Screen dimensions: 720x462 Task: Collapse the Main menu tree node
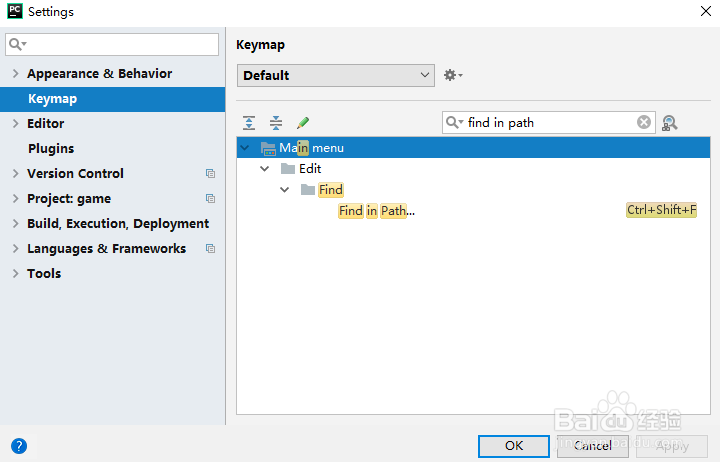tap(245, 148)
